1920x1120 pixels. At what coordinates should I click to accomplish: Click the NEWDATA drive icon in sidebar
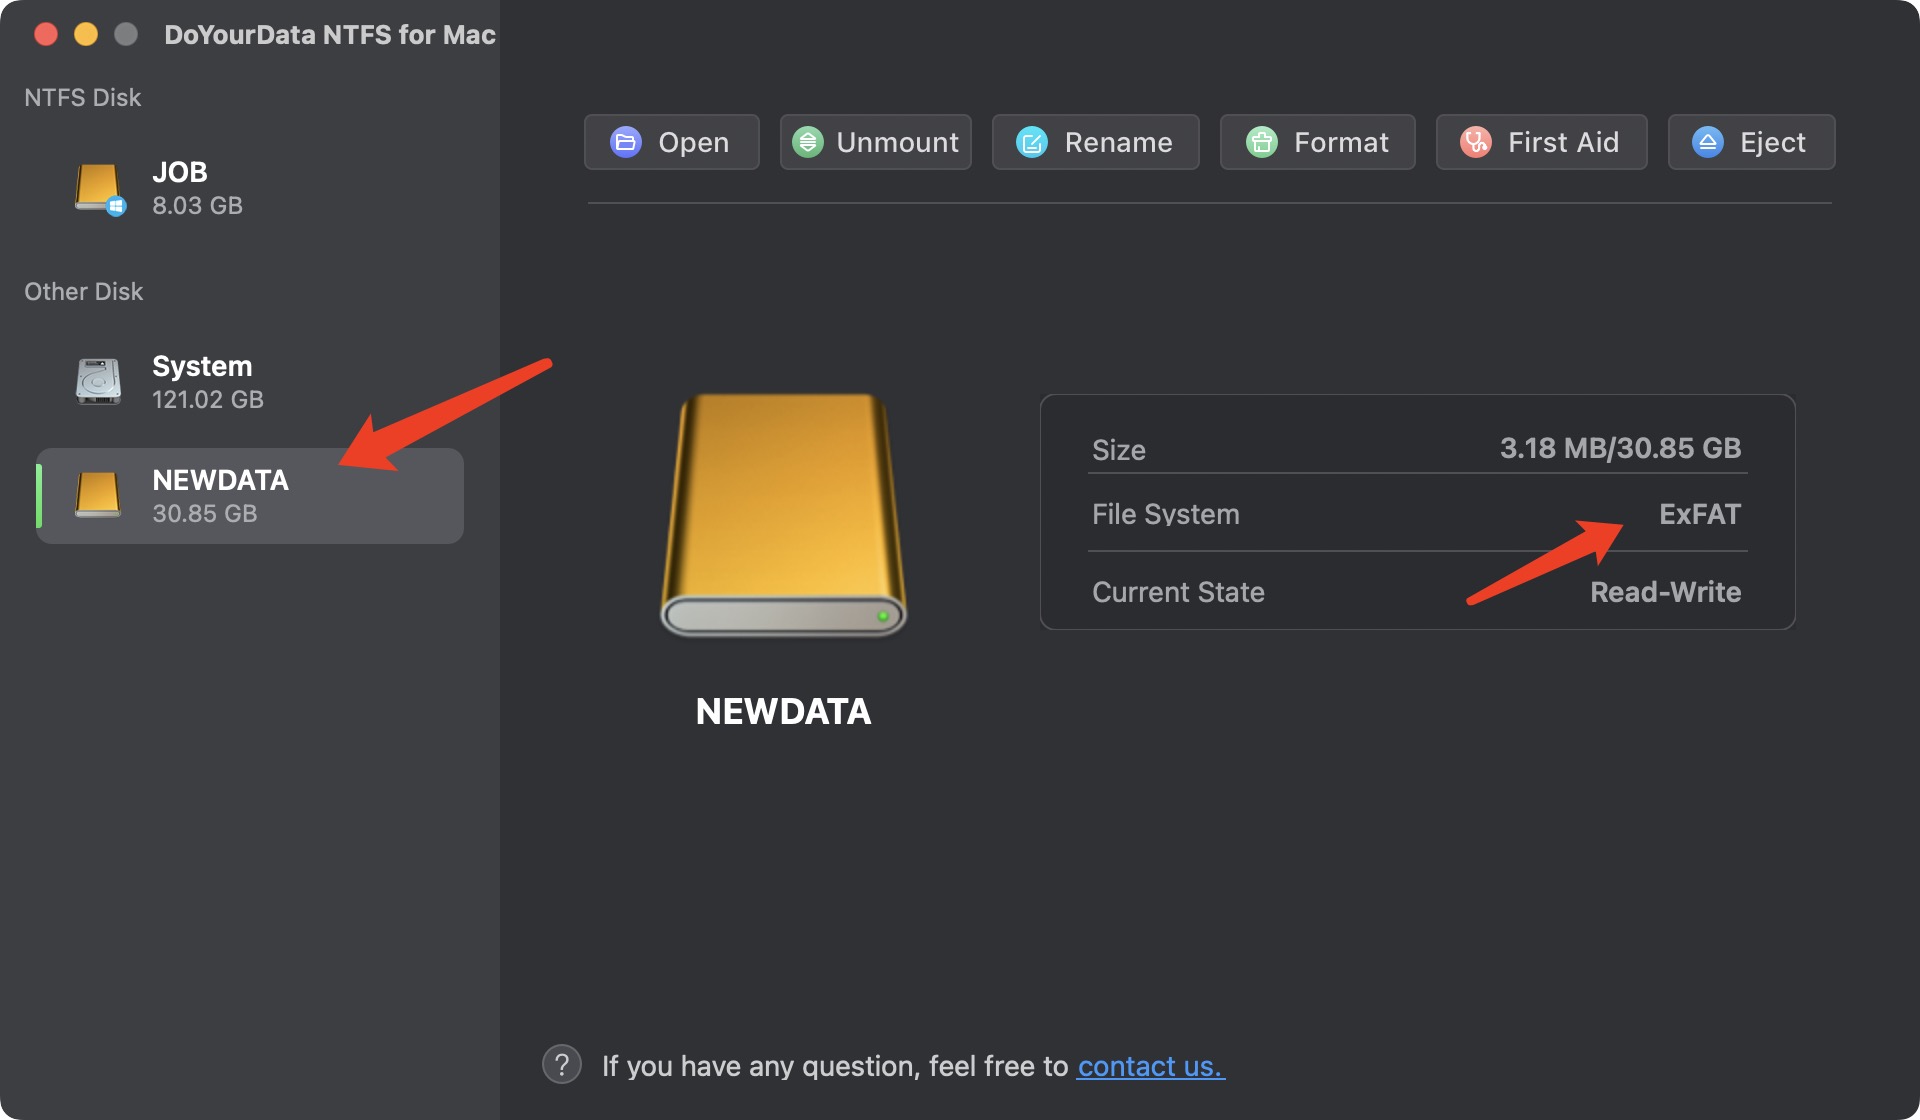(97, 494)
